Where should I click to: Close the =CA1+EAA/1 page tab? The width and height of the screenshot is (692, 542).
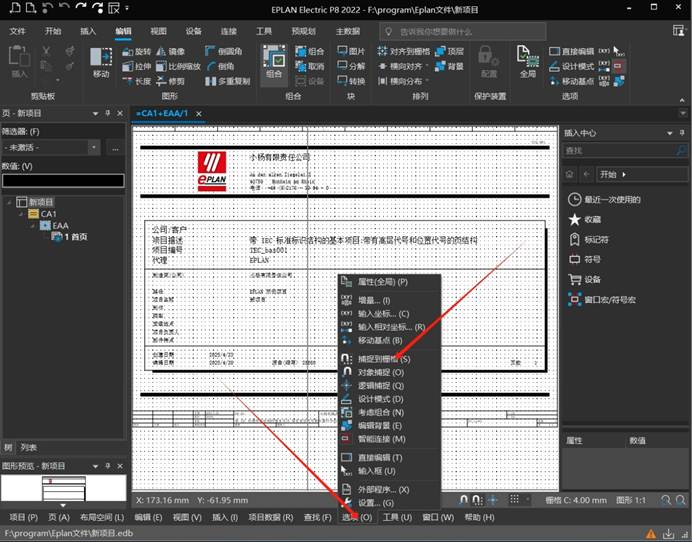tap(199, 114)
